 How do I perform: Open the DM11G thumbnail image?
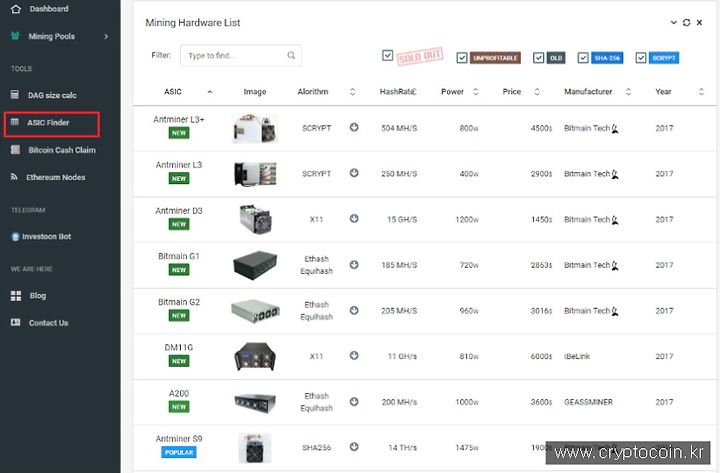[255, 356]
